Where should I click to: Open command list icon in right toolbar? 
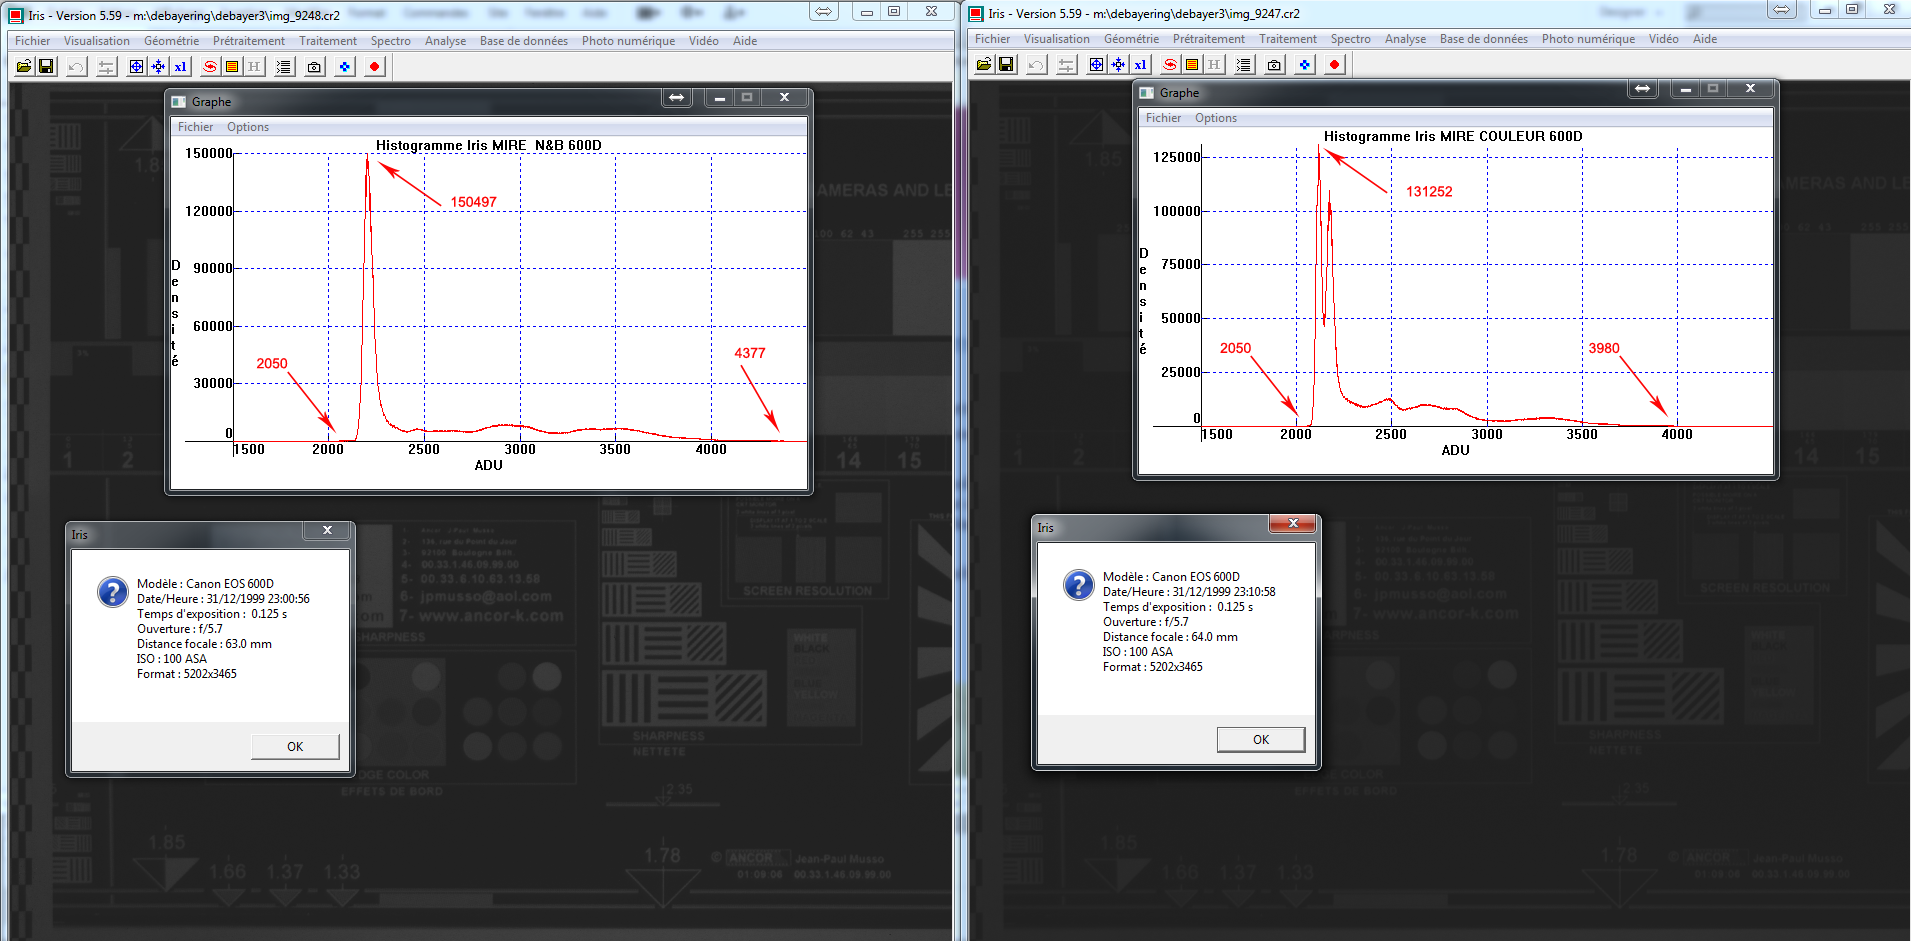1244,65
